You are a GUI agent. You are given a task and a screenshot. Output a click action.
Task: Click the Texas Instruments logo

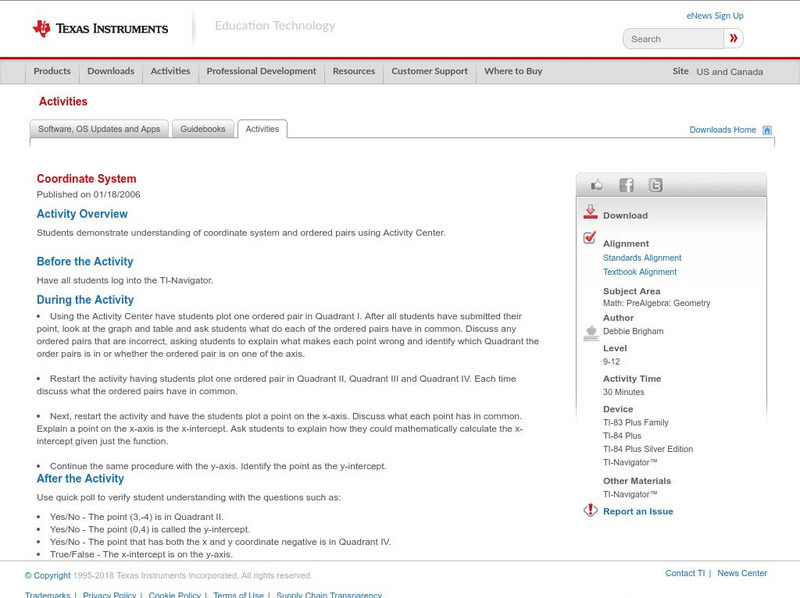[100, 29]
